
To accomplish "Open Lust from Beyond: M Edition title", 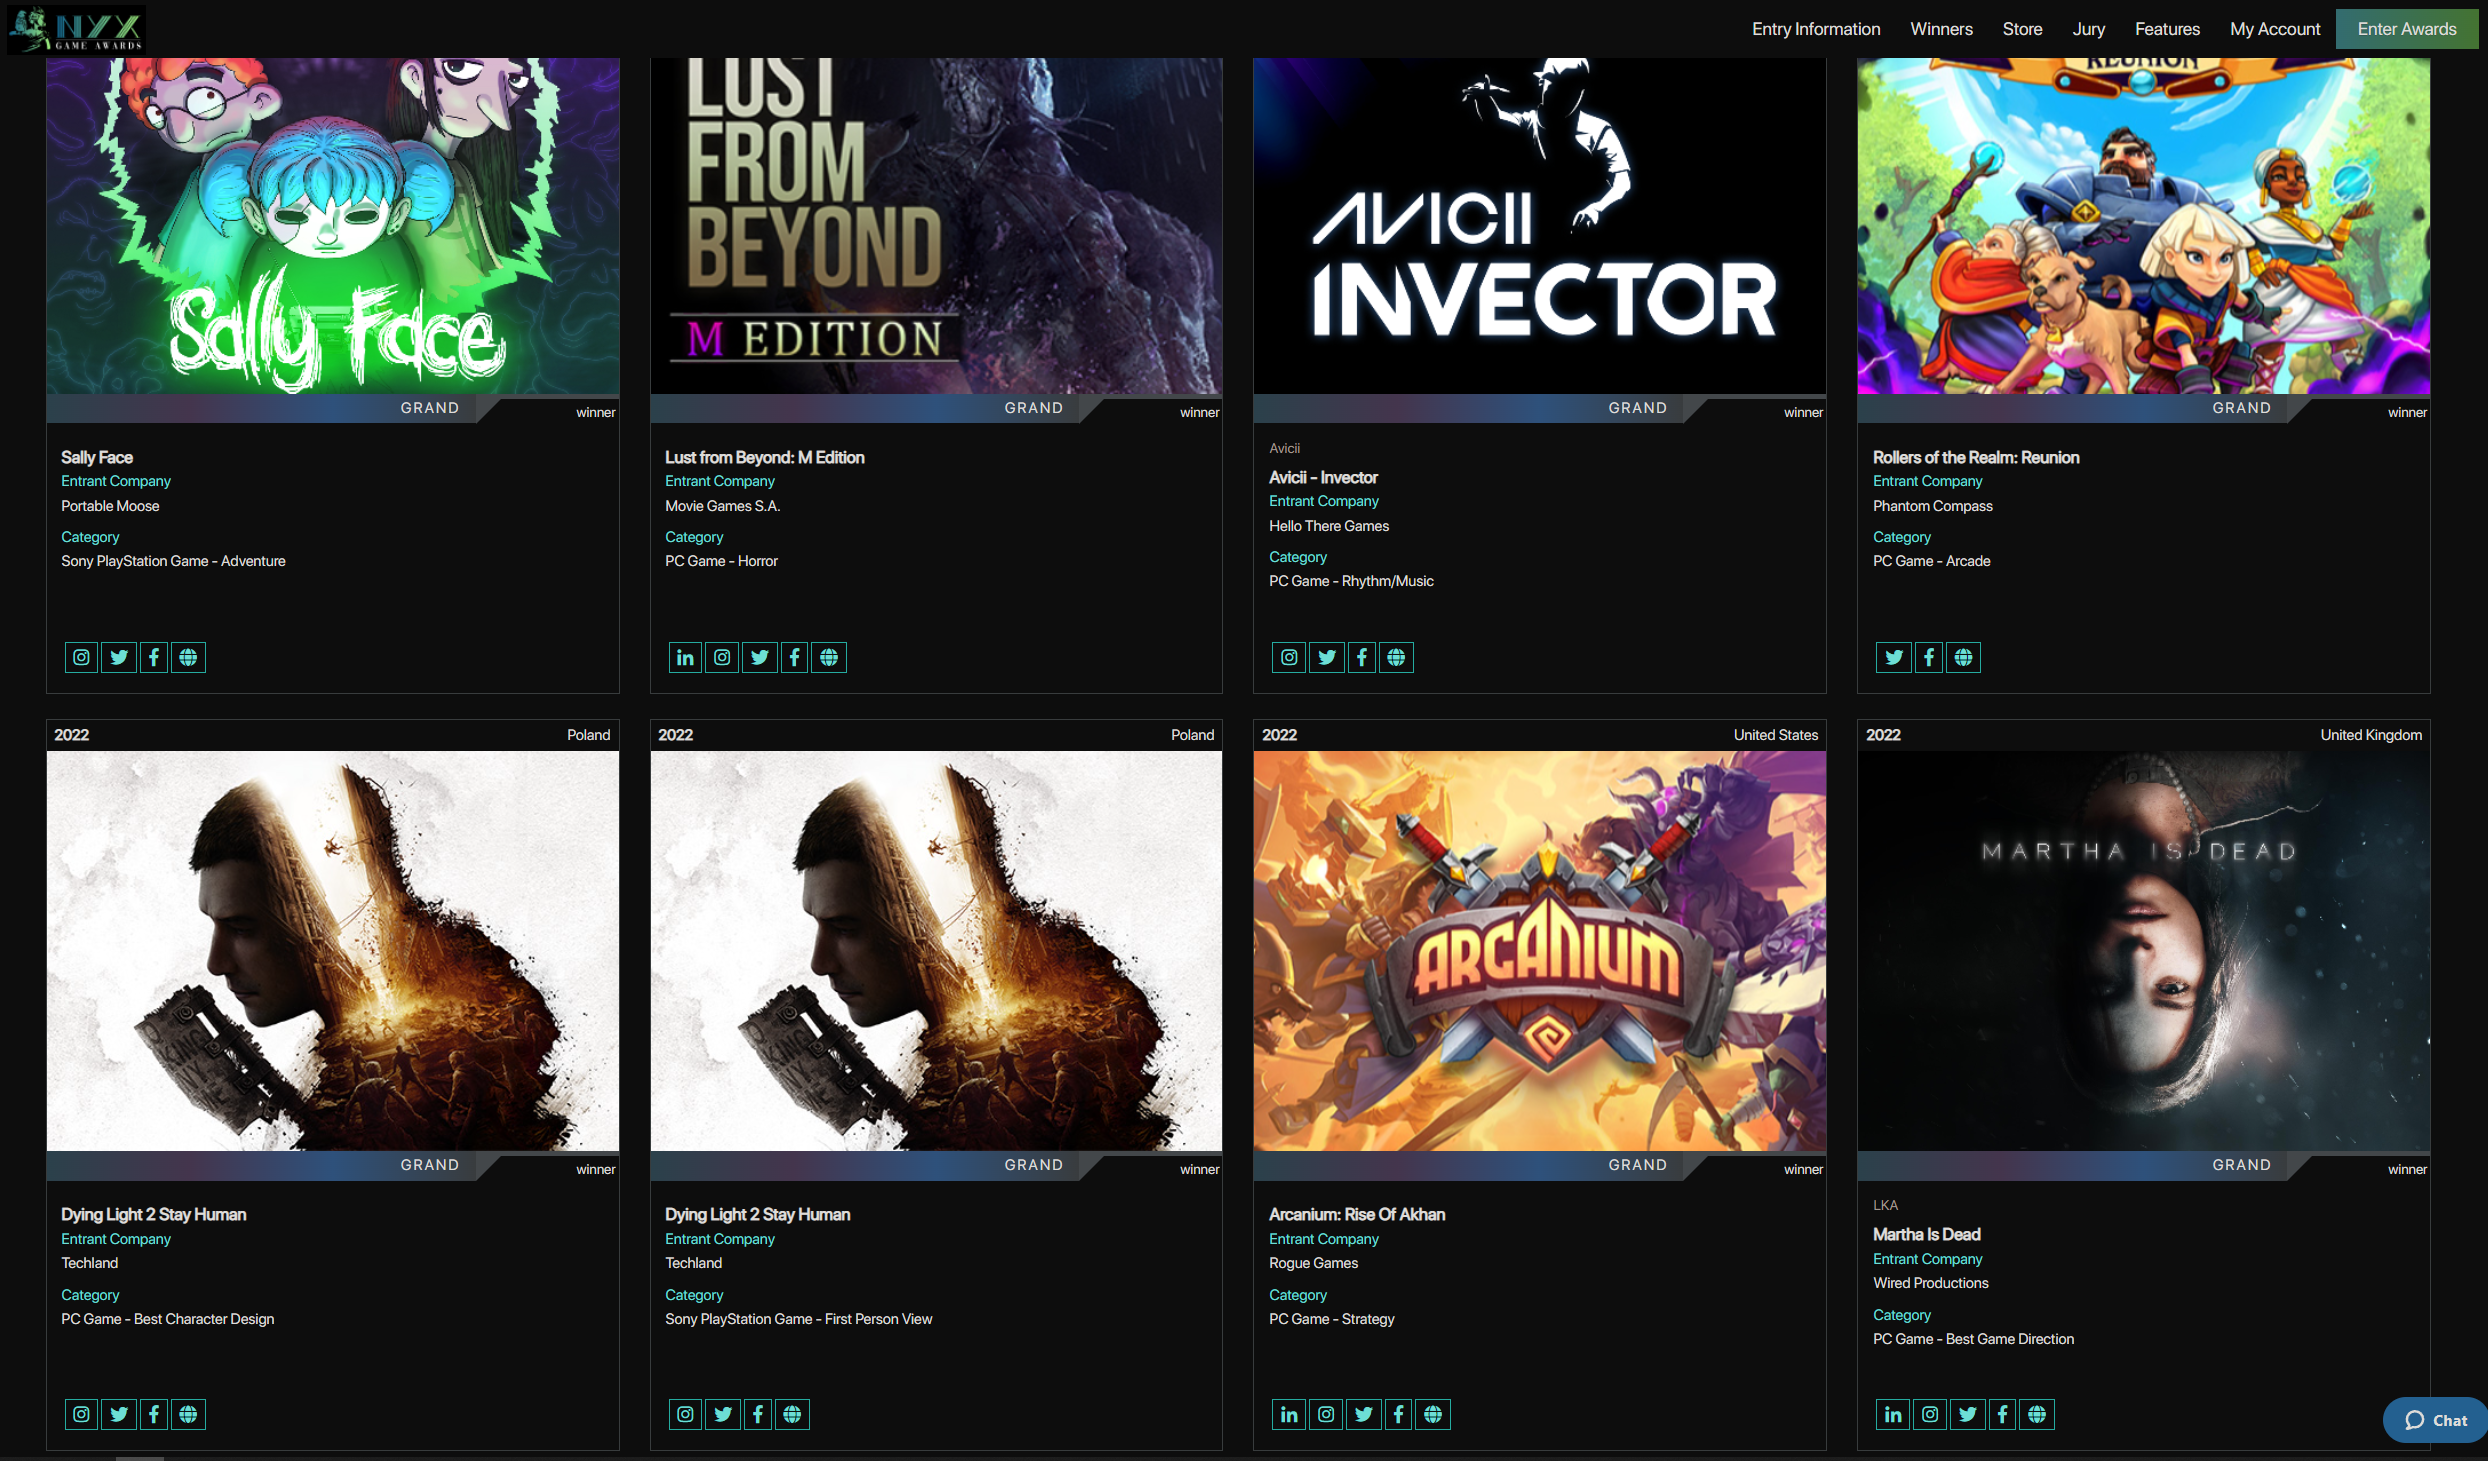I will 765,457.
